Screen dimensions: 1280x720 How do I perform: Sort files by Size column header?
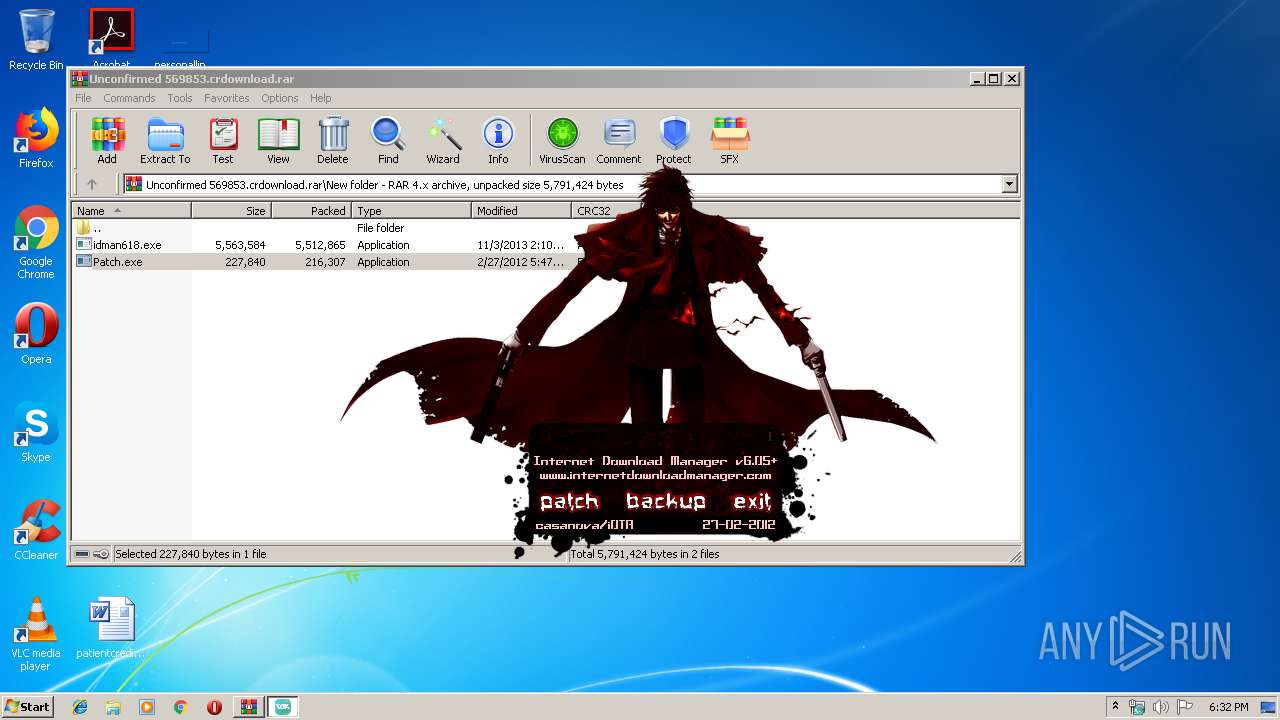click(231, 211)
